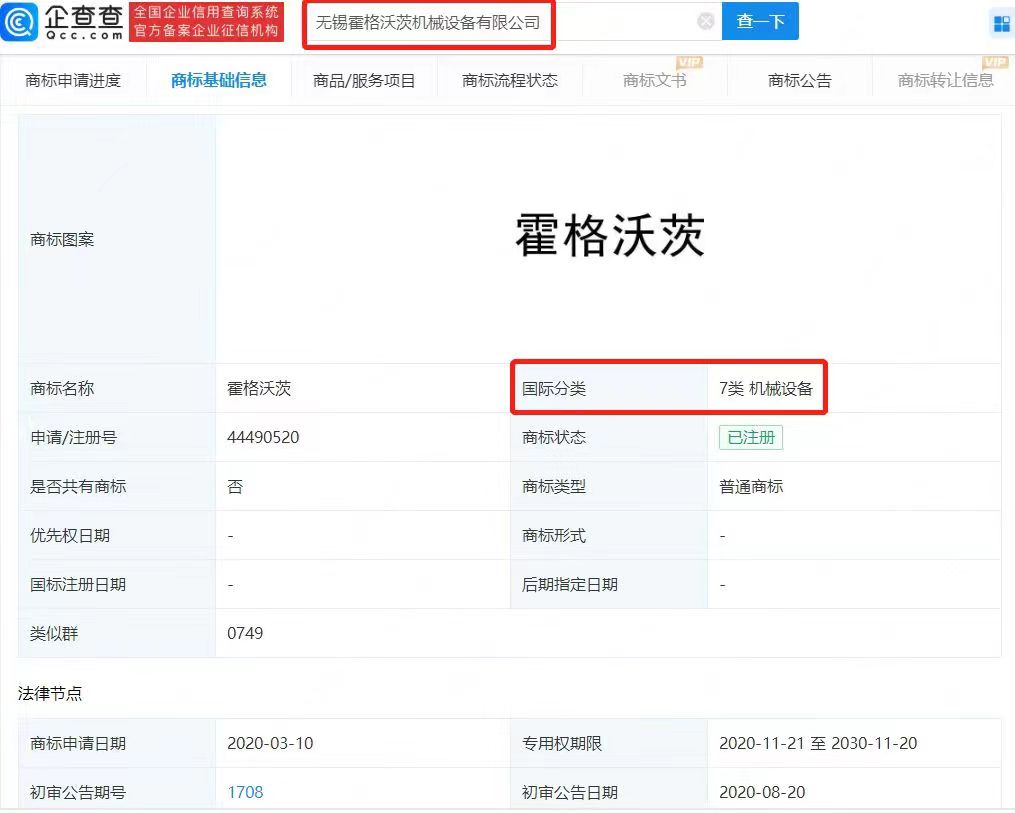Click the 初审公告期号 label
This screenshot has height=813, width=1015.
click(78, 792)
